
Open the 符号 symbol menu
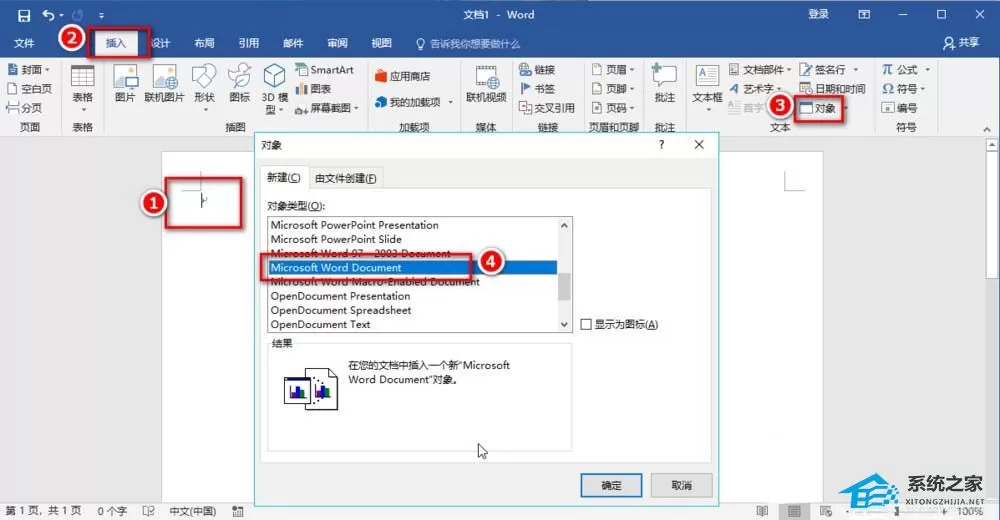click(x=903, y=89)
